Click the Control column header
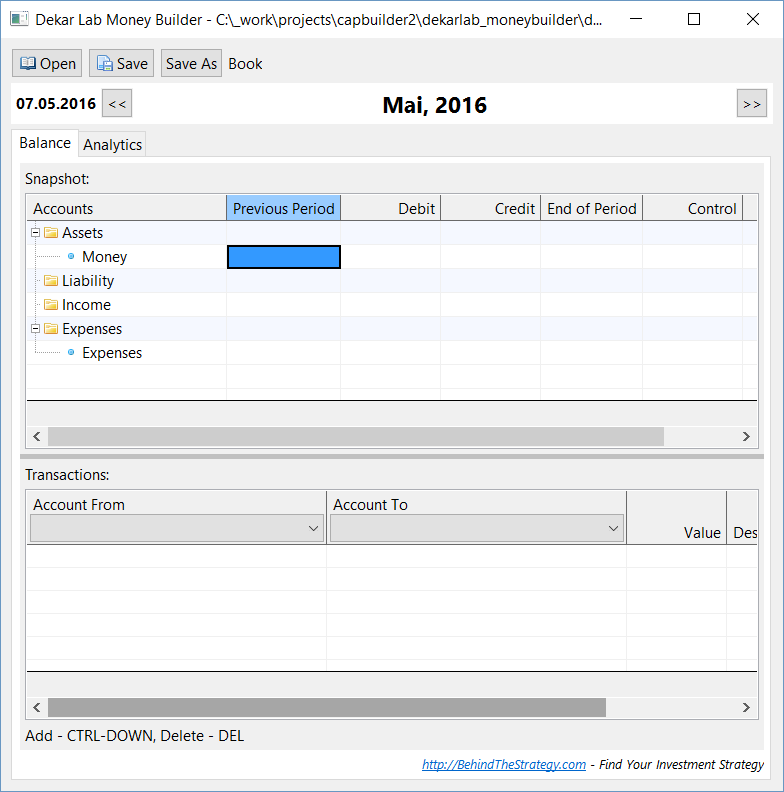 693,208
